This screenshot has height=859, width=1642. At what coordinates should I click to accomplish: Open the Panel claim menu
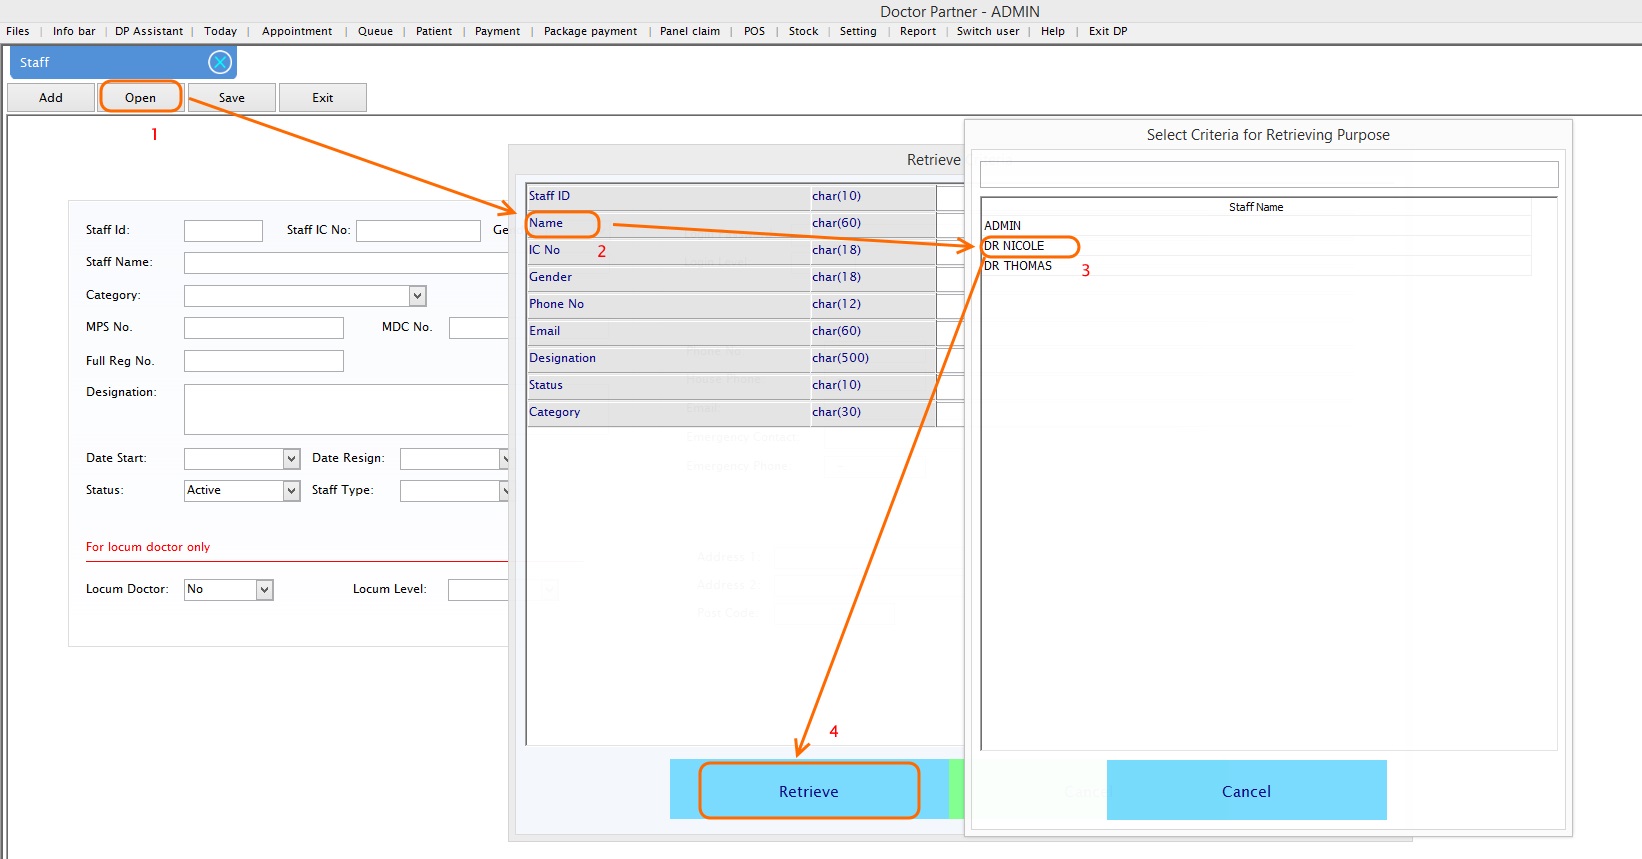point(689,32)
